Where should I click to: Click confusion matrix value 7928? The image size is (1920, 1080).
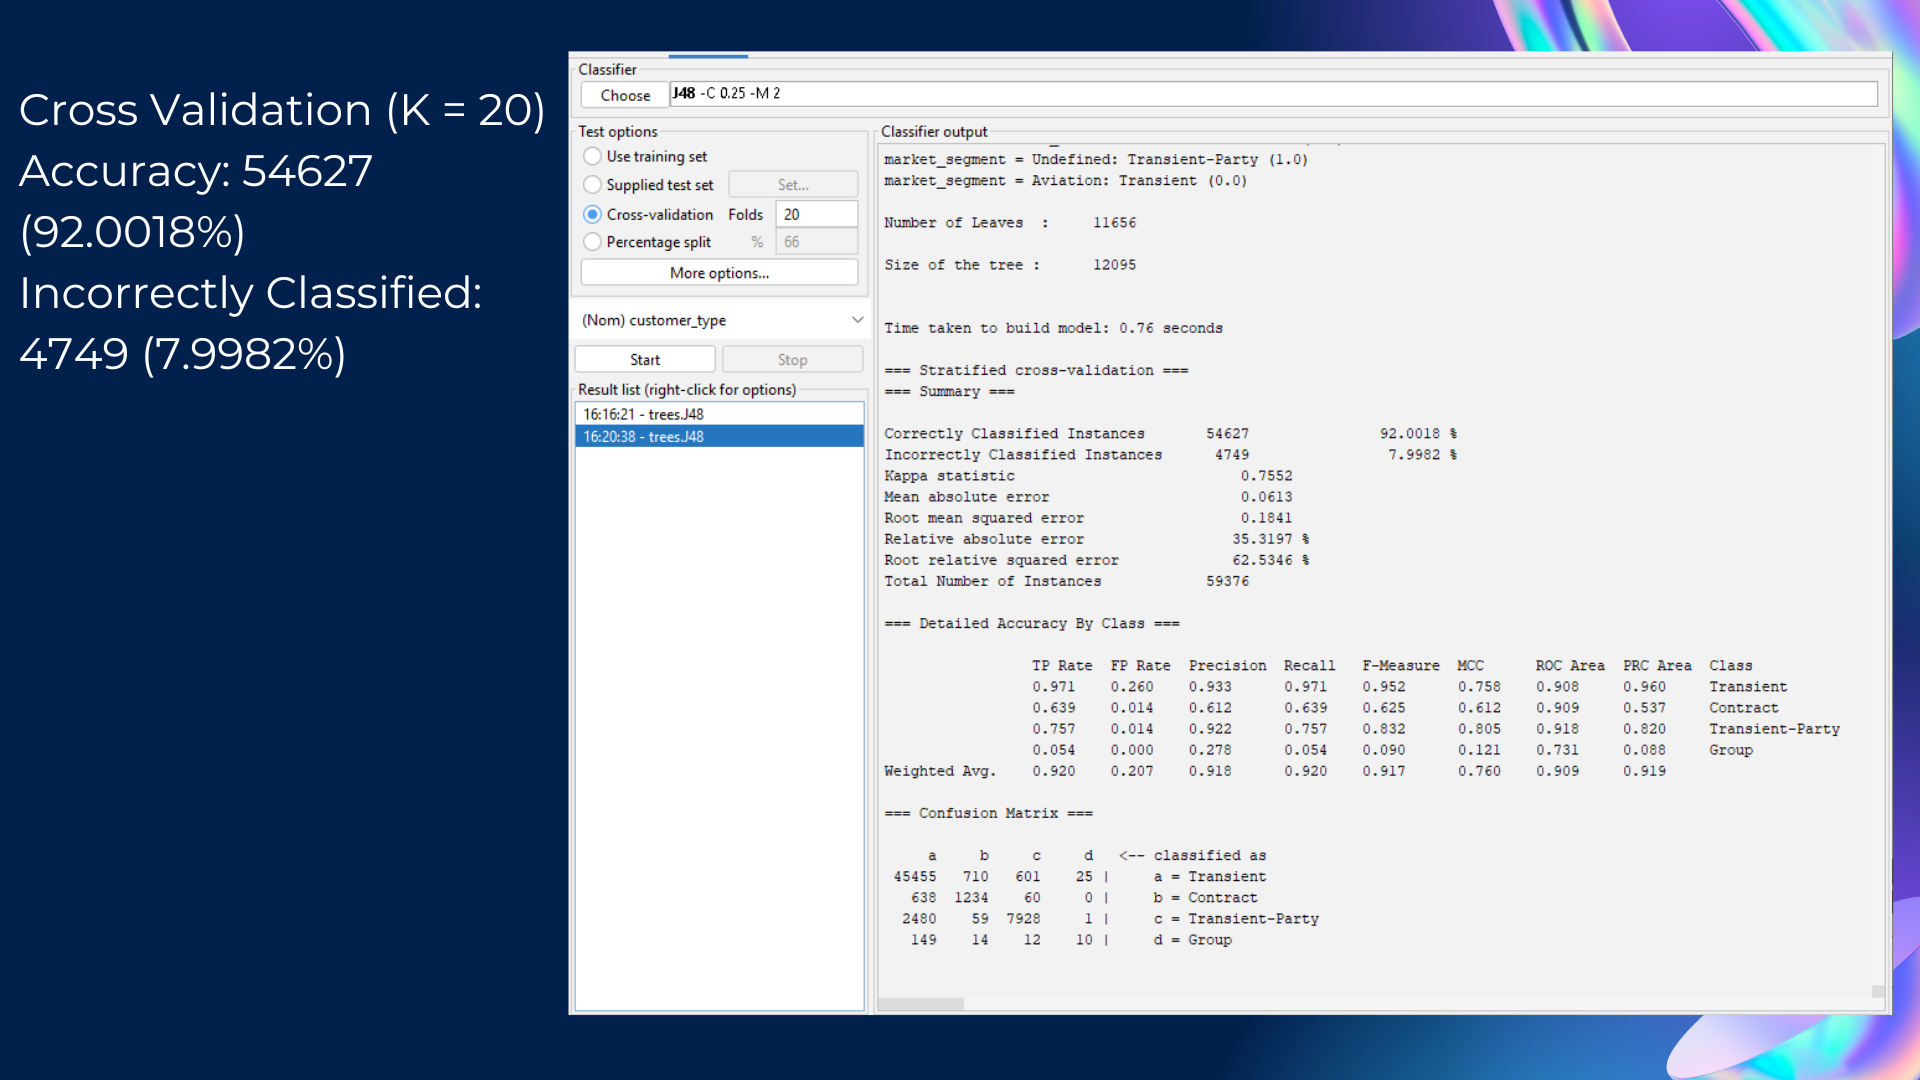(x=1023, y=919)
